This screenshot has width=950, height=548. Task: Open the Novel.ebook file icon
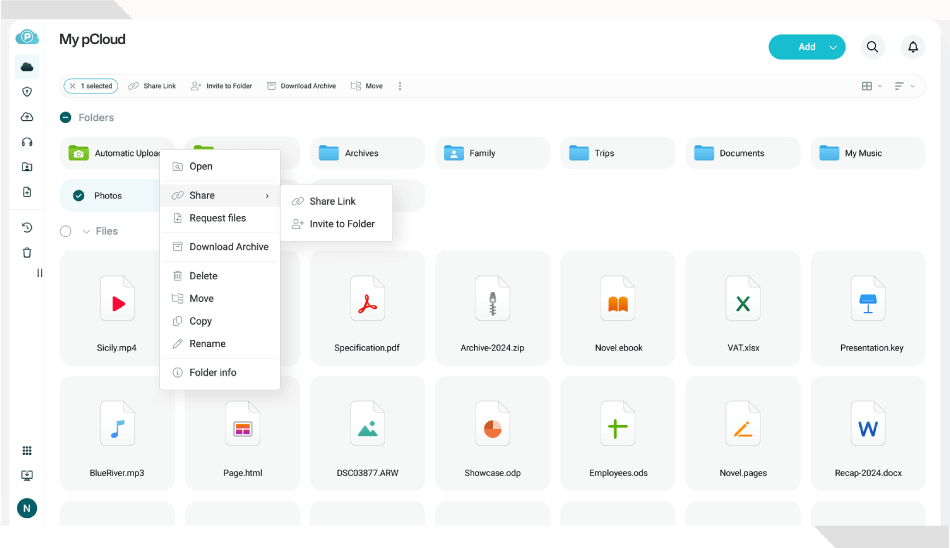tap(618, 299)
